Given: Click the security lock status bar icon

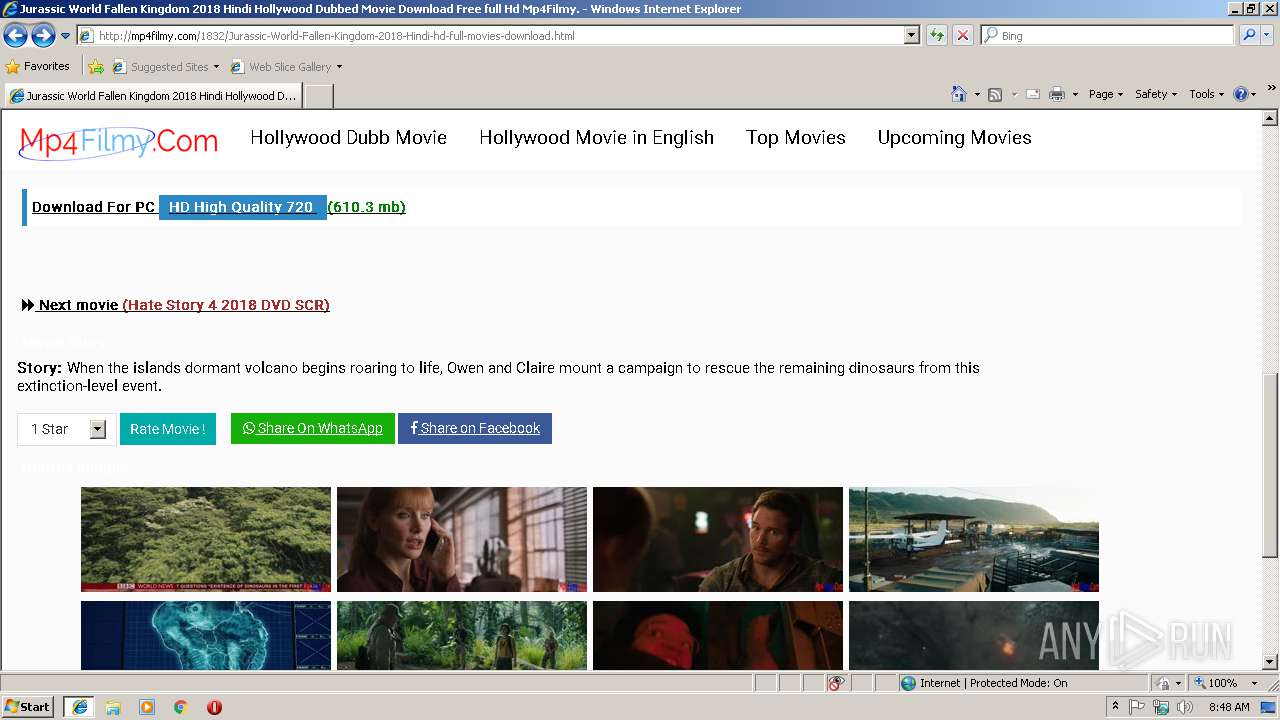Looking at the screenshot, I should (x=1163, y=683).
